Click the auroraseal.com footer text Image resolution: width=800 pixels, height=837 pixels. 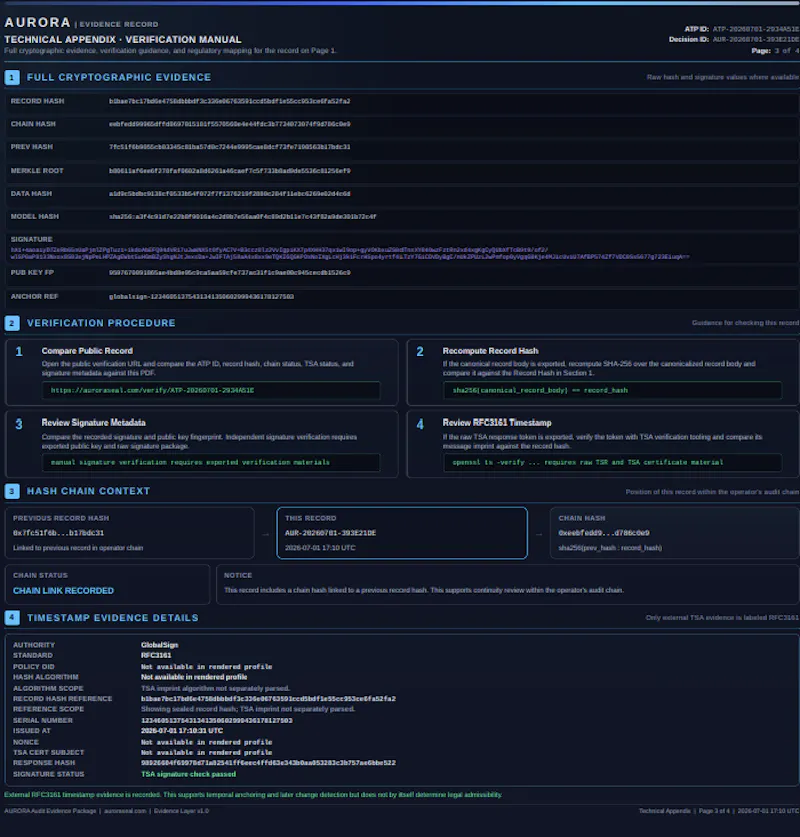(x=125, y=811)
